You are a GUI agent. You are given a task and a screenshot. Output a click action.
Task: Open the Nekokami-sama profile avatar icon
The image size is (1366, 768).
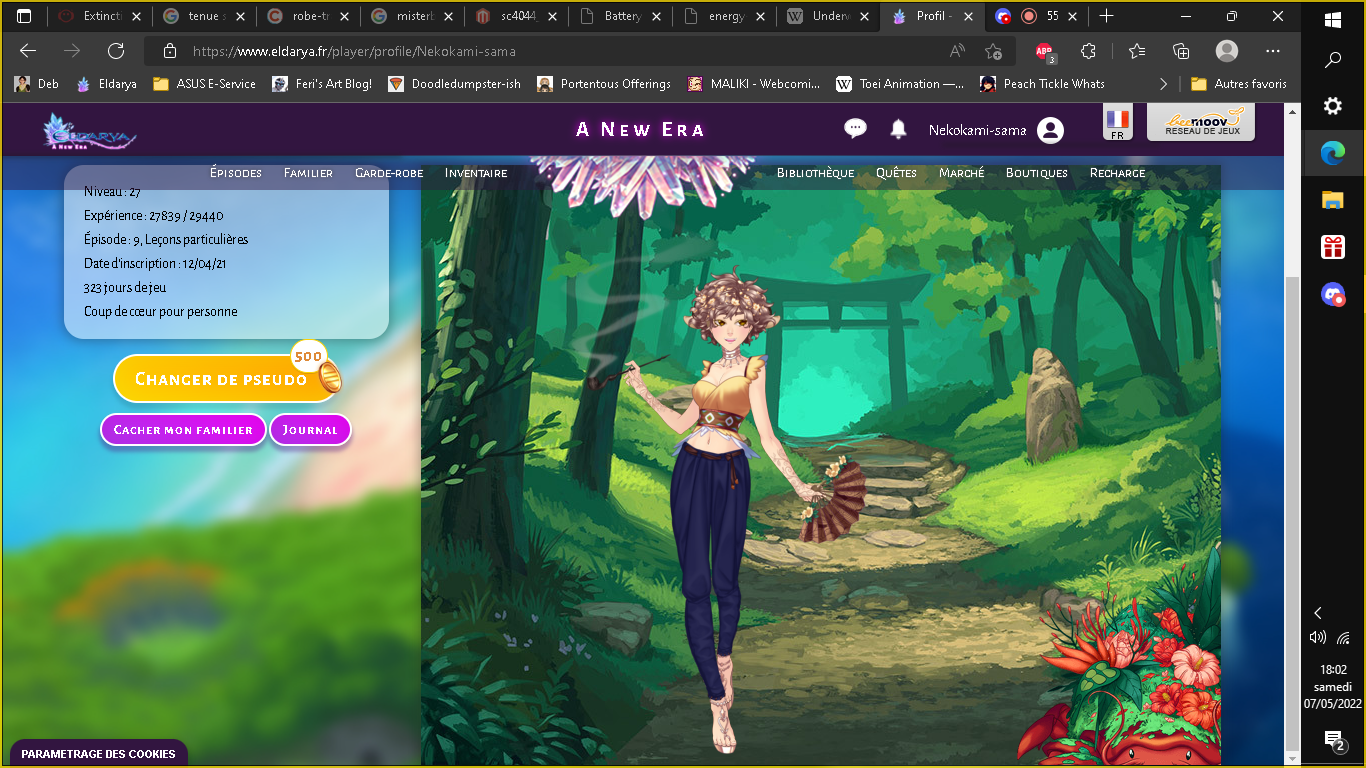point(1050,130)
